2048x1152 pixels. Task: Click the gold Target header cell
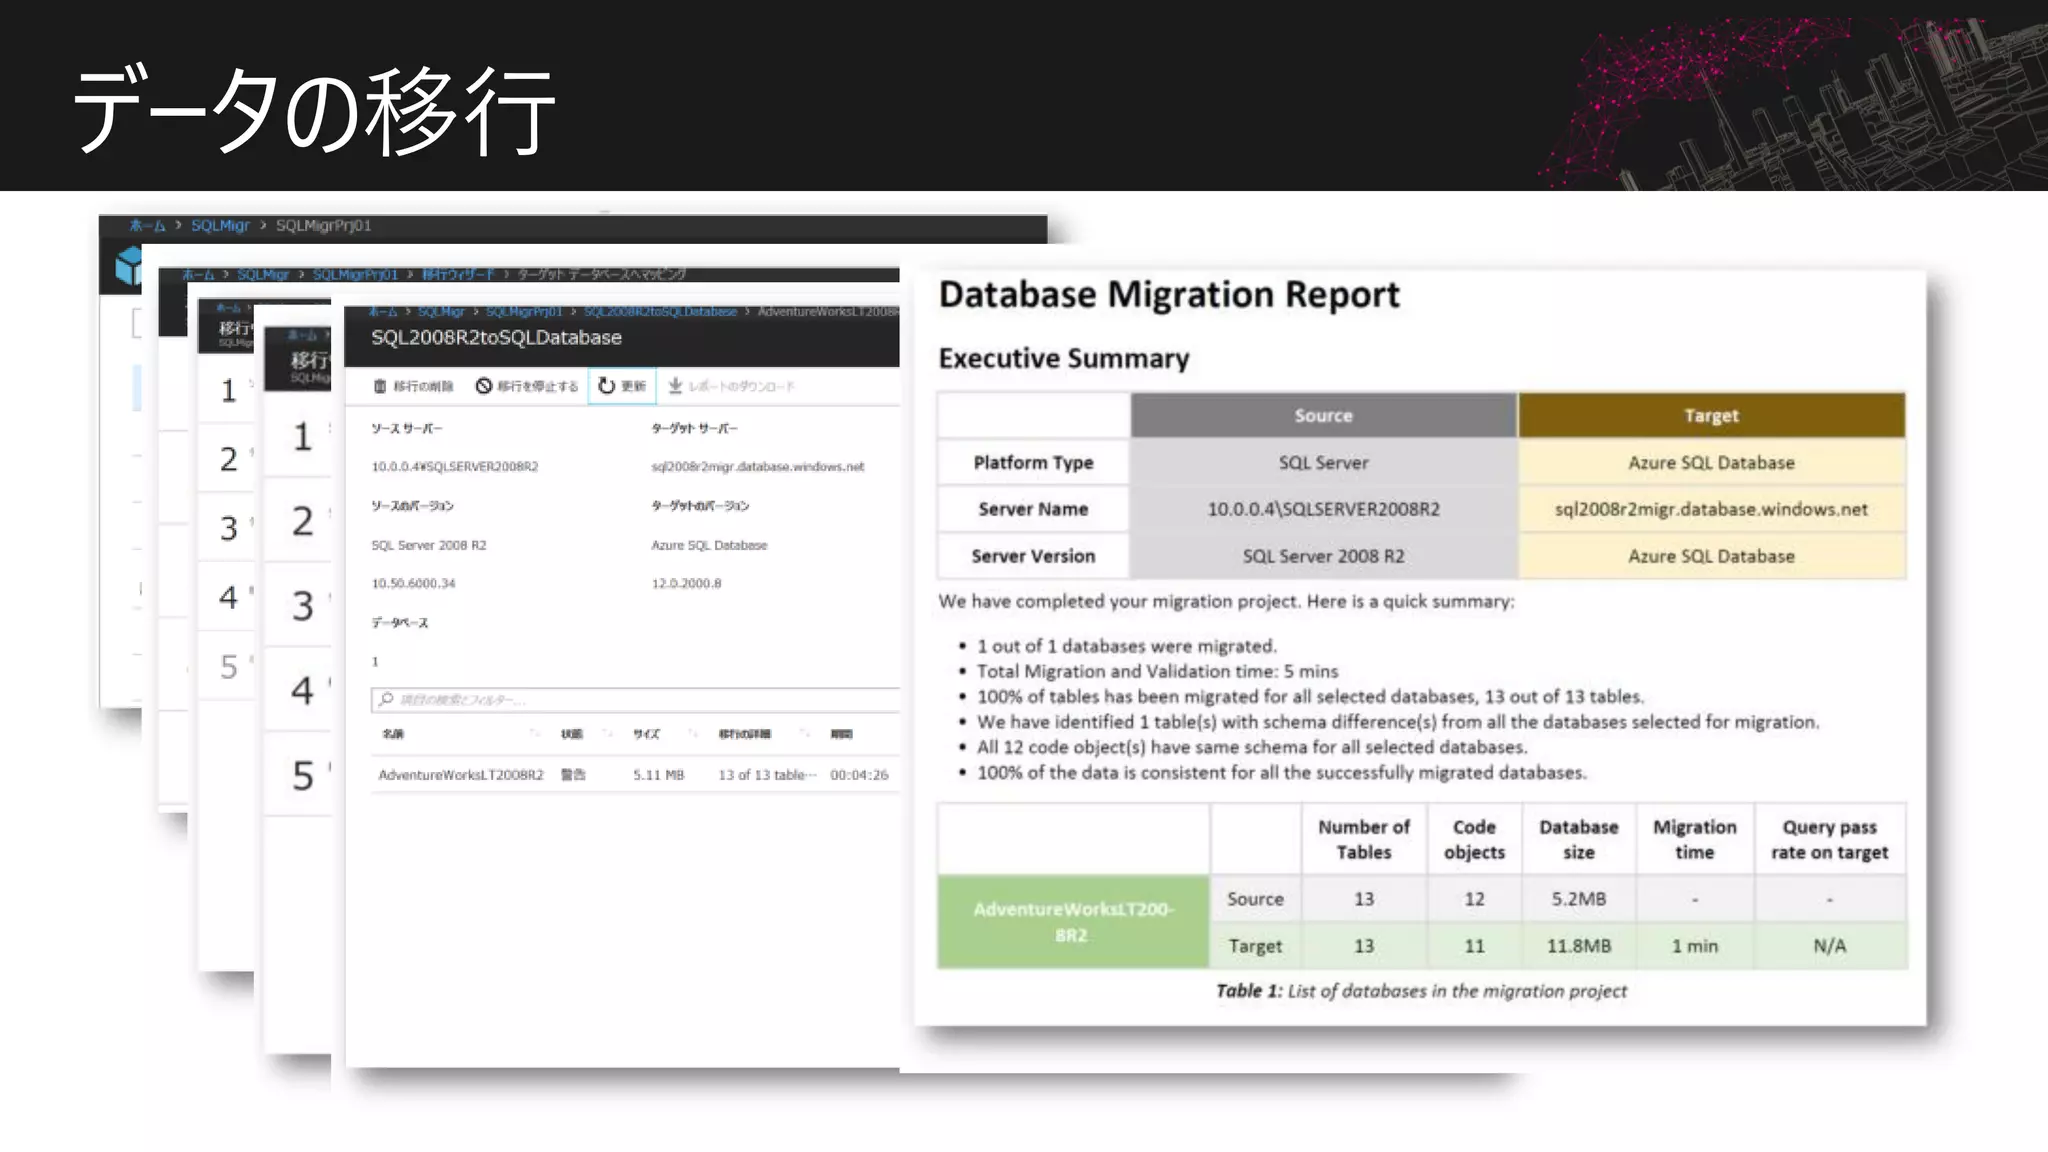pyautogui.click(x=1710, y=415)
